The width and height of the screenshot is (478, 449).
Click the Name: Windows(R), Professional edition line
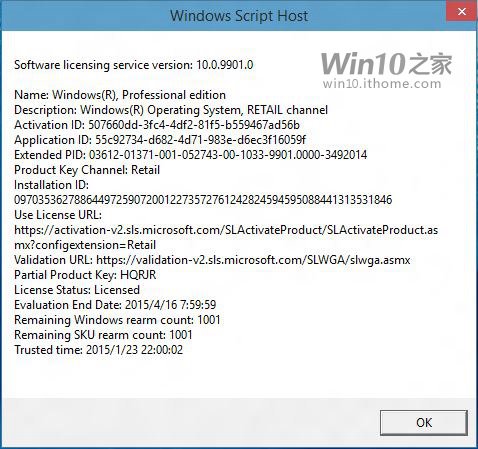(120, 95)
